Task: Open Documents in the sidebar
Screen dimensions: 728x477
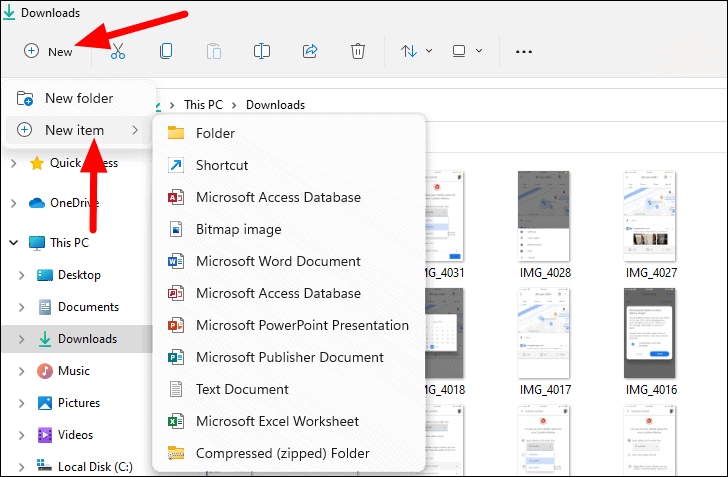Action: coord(78,307)
